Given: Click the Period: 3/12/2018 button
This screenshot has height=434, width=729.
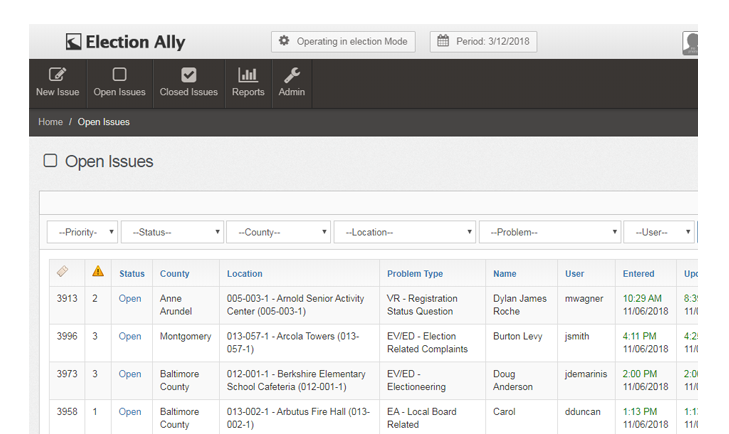Looking at the screenshot, I should [484, 41].
